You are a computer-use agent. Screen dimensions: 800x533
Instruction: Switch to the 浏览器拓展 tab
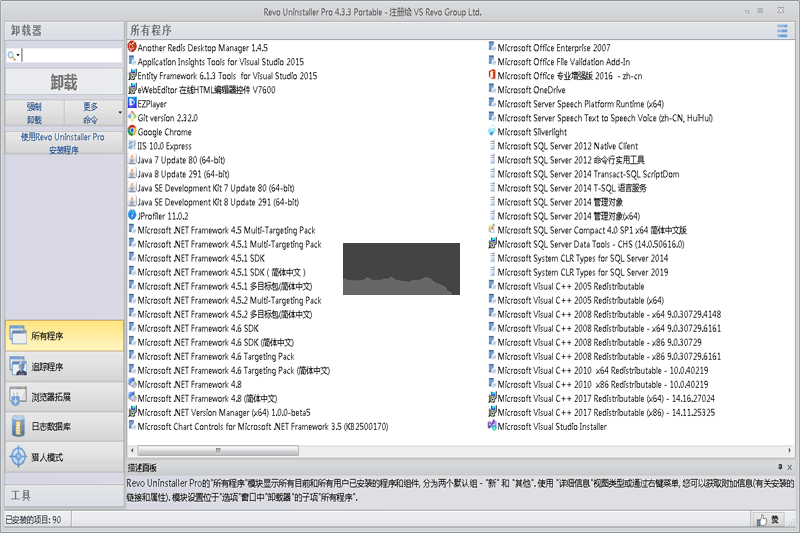pos(64,396)
